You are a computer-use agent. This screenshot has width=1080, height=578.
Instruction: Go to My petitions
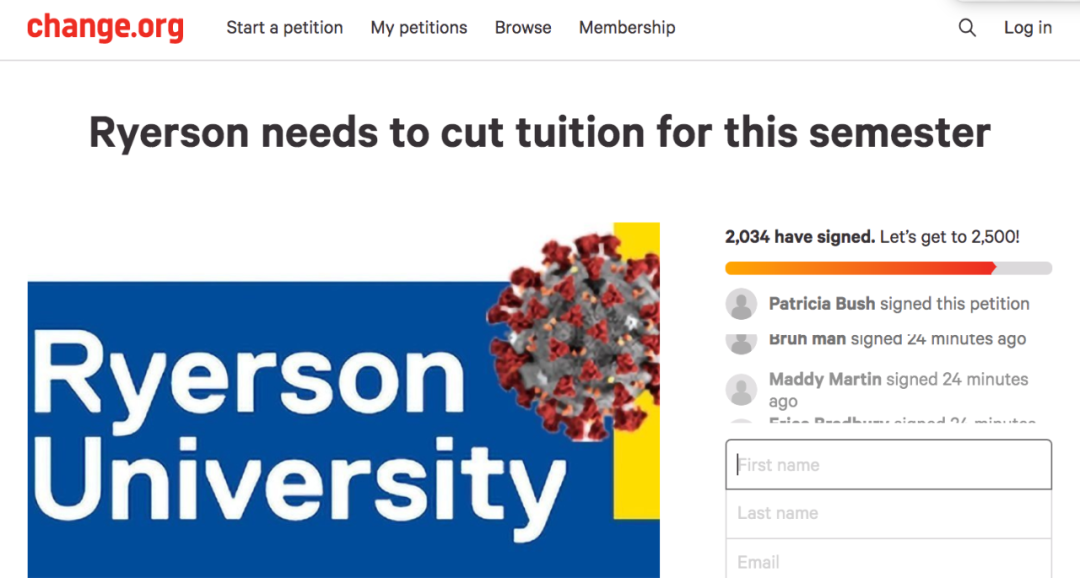(419, 28)
